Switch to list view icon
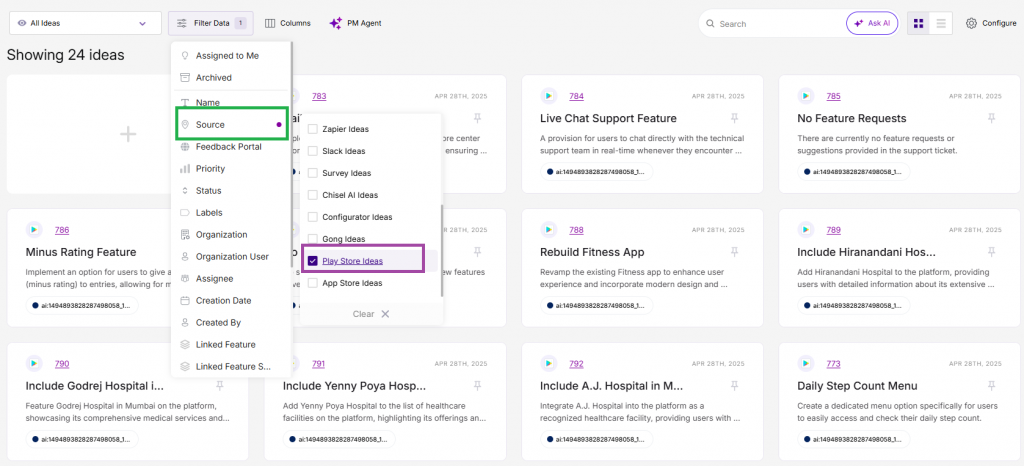1024x466 pixels. pos(941,23)
